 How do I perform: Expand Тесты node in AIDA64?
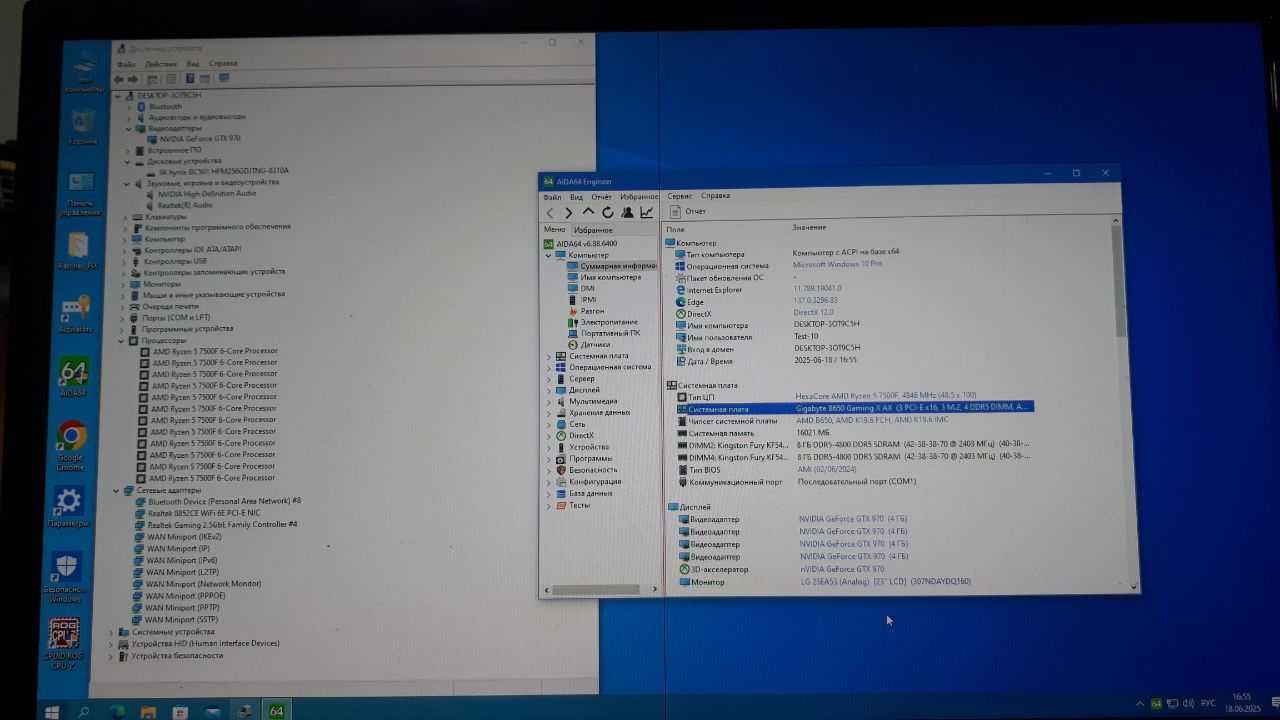(x=548, y=505)
